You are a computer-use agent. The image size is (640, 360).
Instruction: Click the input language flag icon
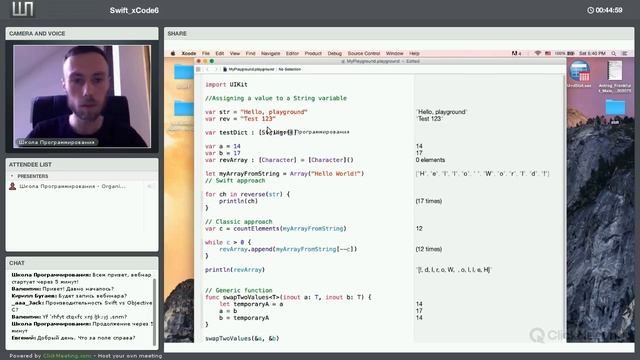pos(548,53)
